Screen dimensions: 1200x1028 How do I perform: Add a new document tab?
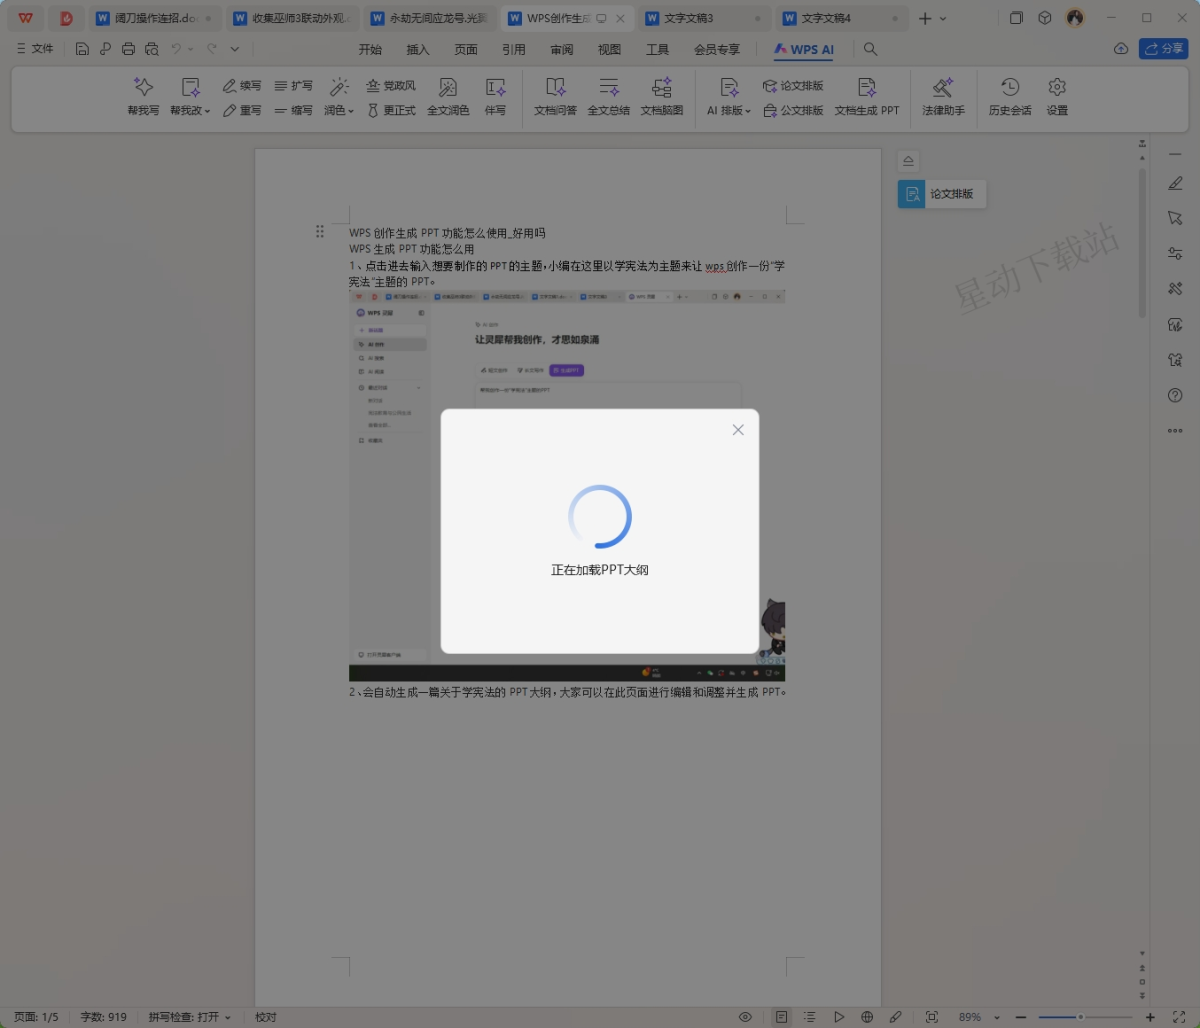925,18
